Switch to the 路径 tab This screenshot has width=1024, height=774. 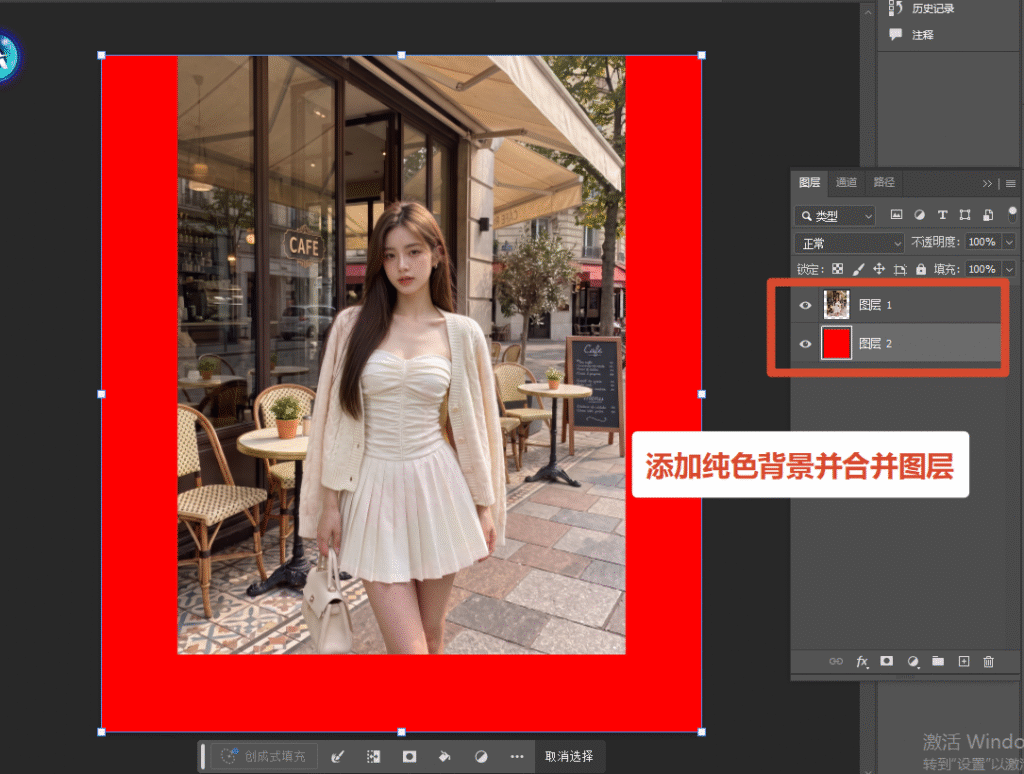click(x=884, y=182)
